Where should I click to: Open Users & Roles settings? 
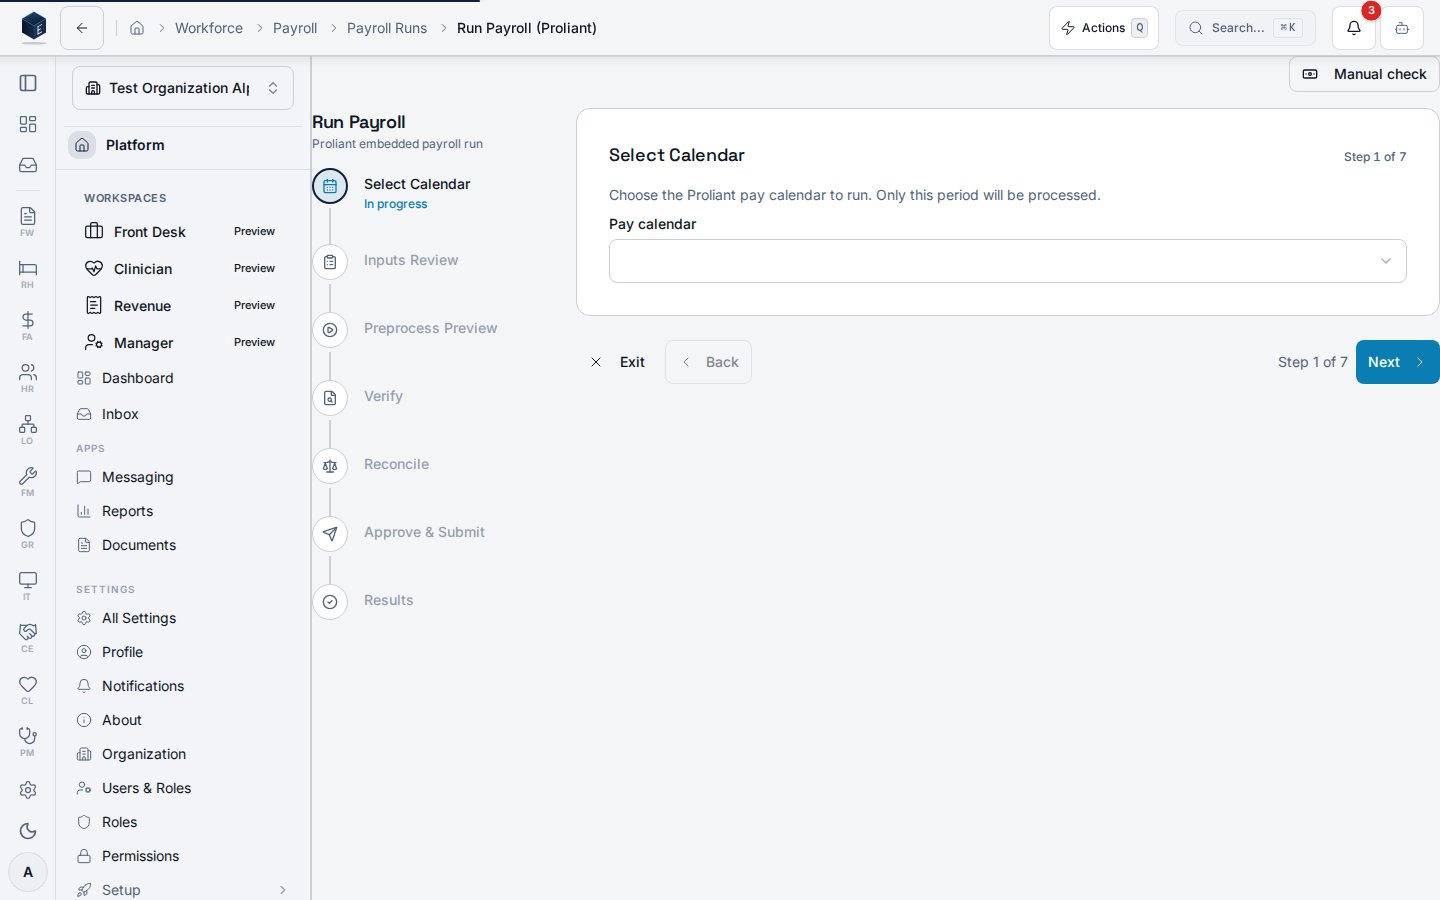tap(183, 788)
